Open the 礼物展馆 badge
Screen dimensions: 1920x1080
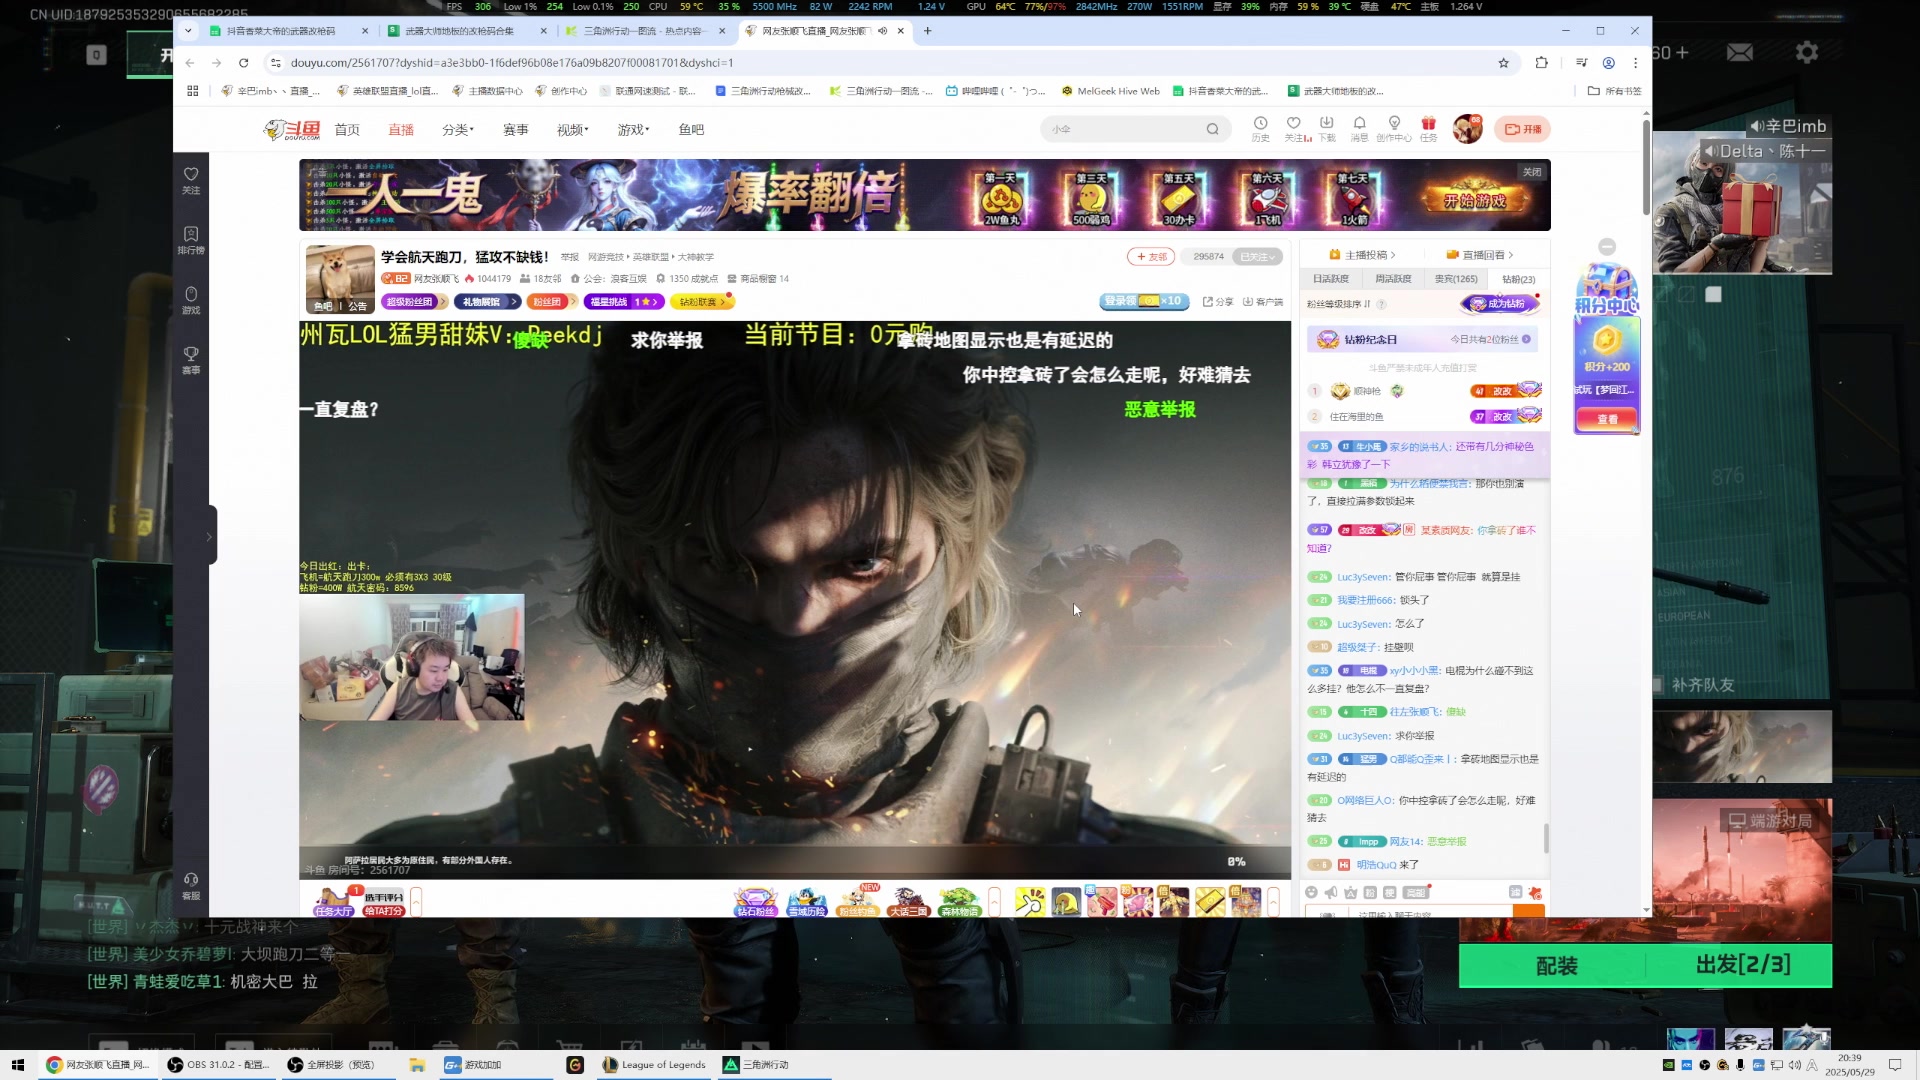point(487,301)
